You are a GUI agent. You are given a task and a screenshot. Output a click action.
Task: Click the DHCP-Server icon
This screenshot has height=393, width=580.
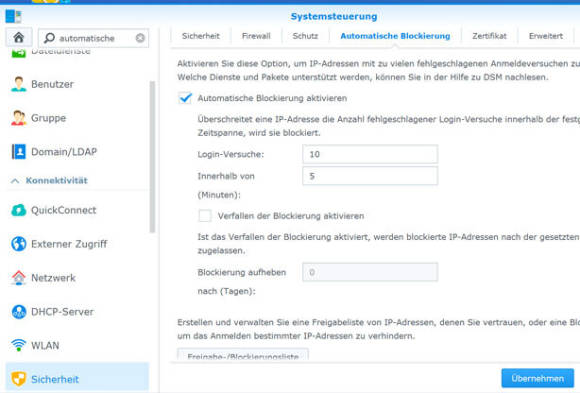[x=18, y=312]
